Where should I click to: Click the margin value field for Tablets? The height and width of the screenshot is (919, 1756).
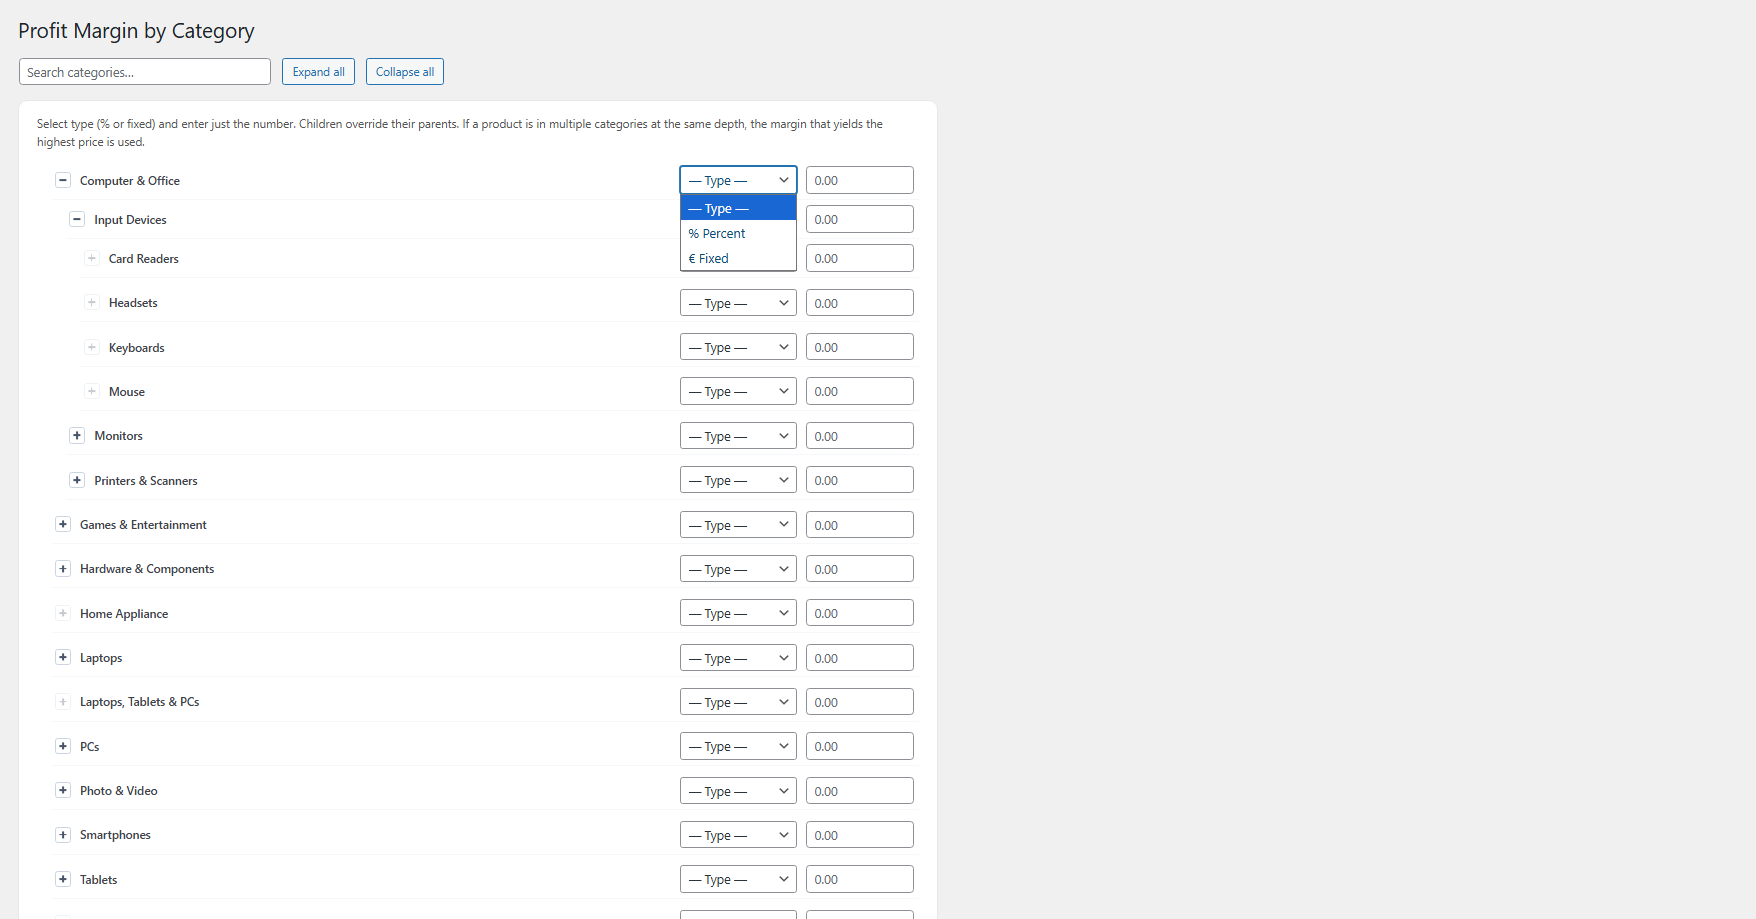pyautogui.click(x=859, y=880)
